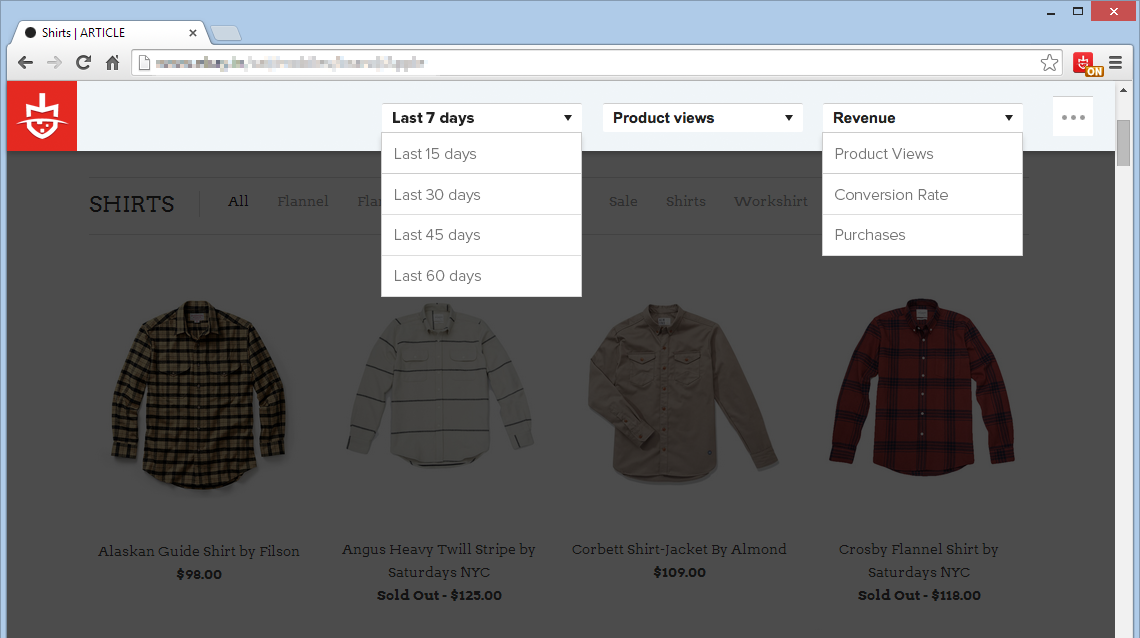Viewport: 1140px width, 638px height.
Task: Click Crosby Flannel Shirt title
Action: (919, 560)
